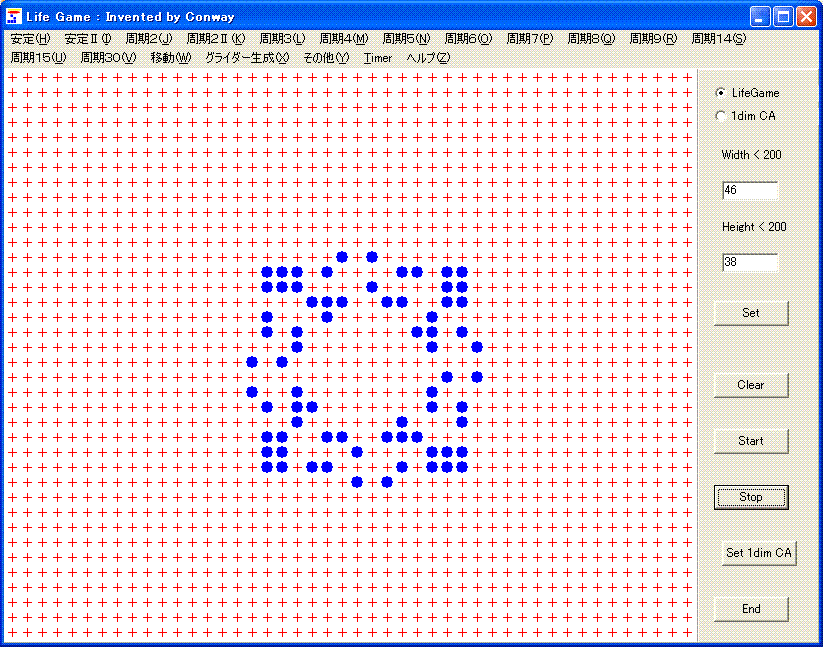
Task: Open the 周期14(S) menu
Action: pos(719,39)
